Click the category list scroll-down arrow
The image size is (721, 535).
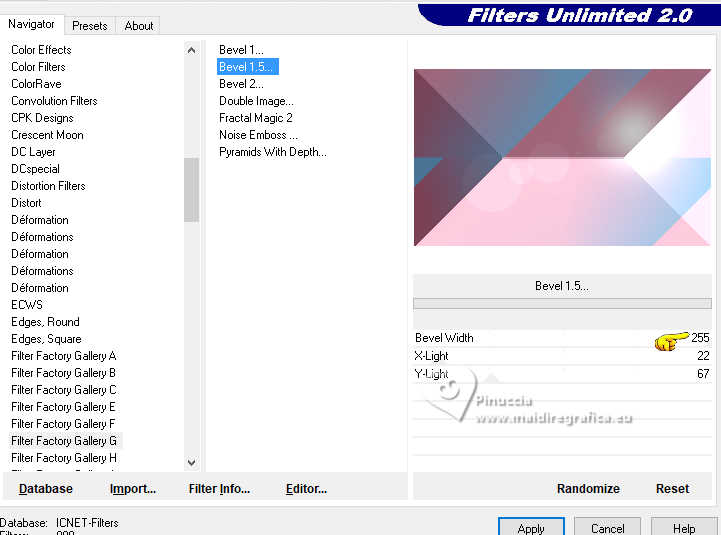pyautogui.click(x=192, y=462)
